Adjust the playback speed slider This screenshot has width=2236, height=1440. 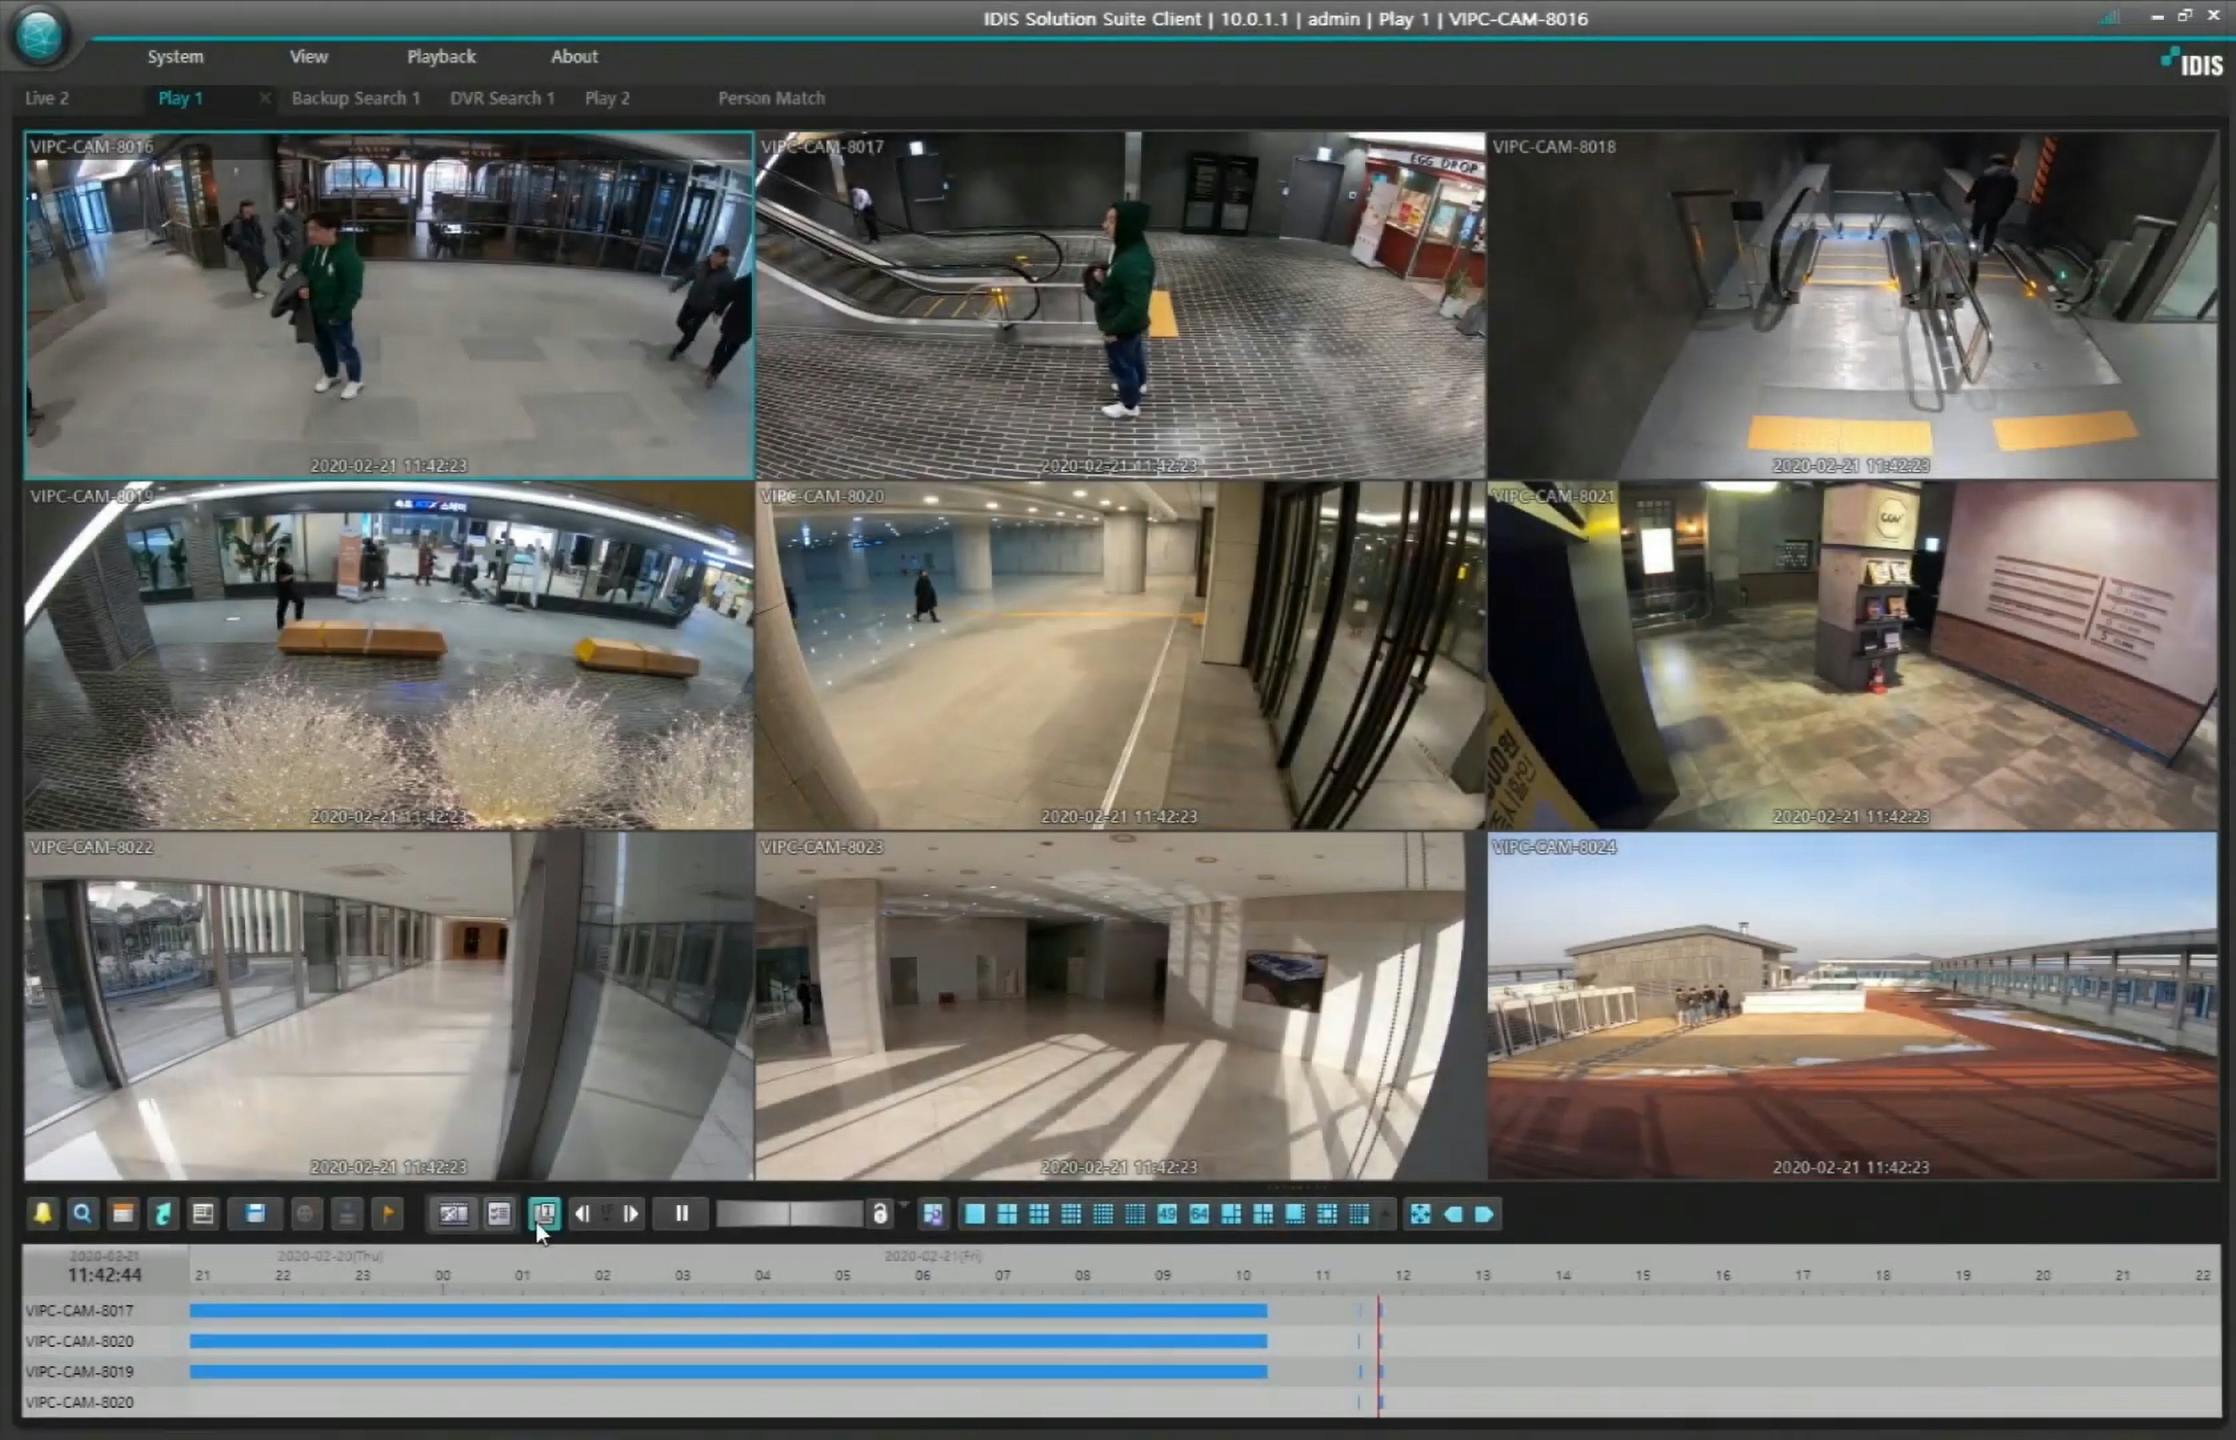click(x=790, y=1213)
